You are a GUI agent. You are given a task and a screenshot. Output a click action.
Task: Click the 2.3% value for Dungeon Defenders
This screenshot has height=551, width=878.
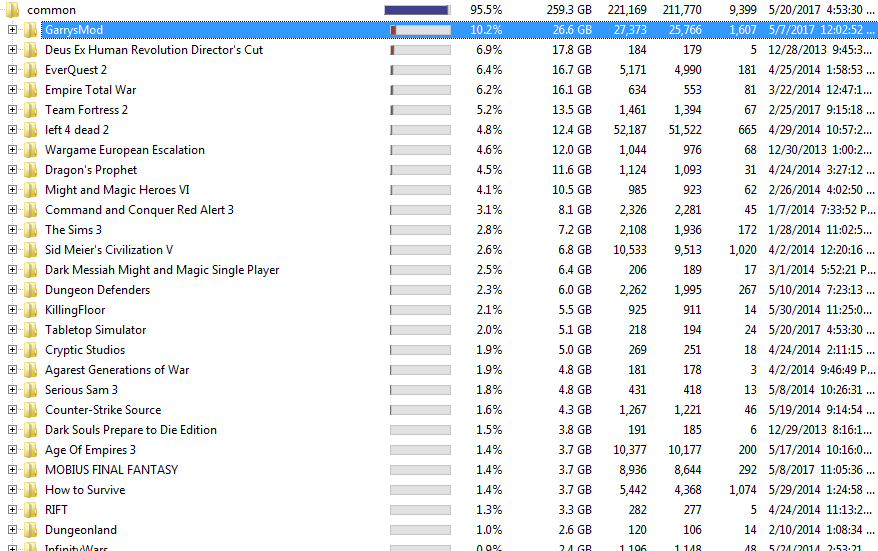489,289
